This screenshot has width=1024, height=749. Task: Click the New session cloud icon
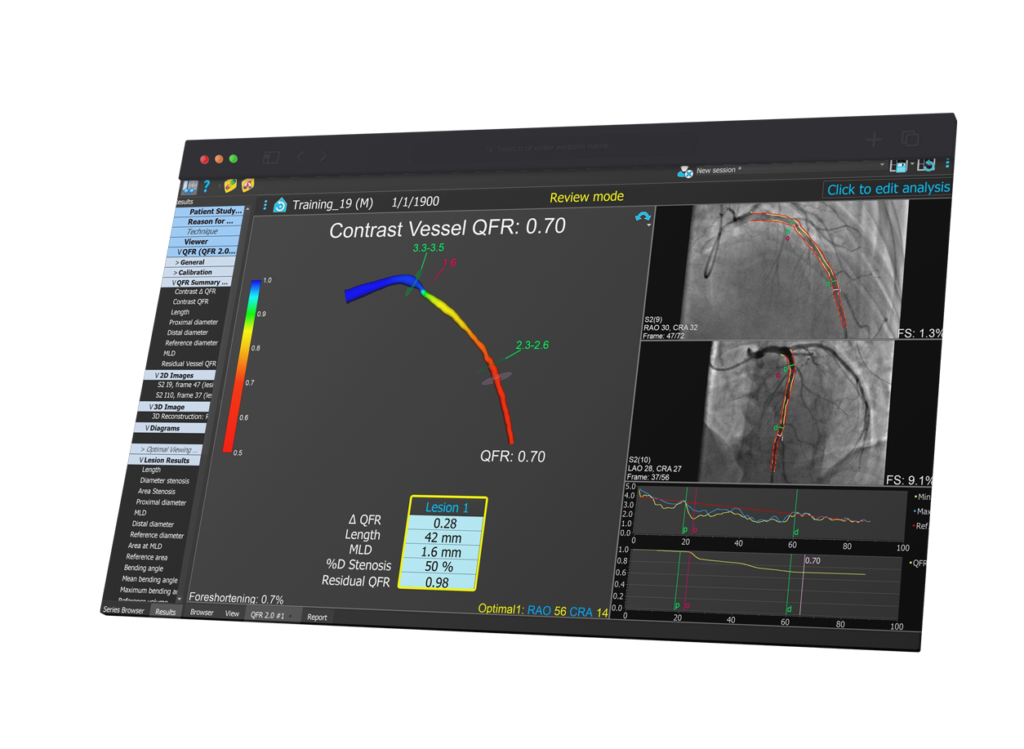coord(685,172)
